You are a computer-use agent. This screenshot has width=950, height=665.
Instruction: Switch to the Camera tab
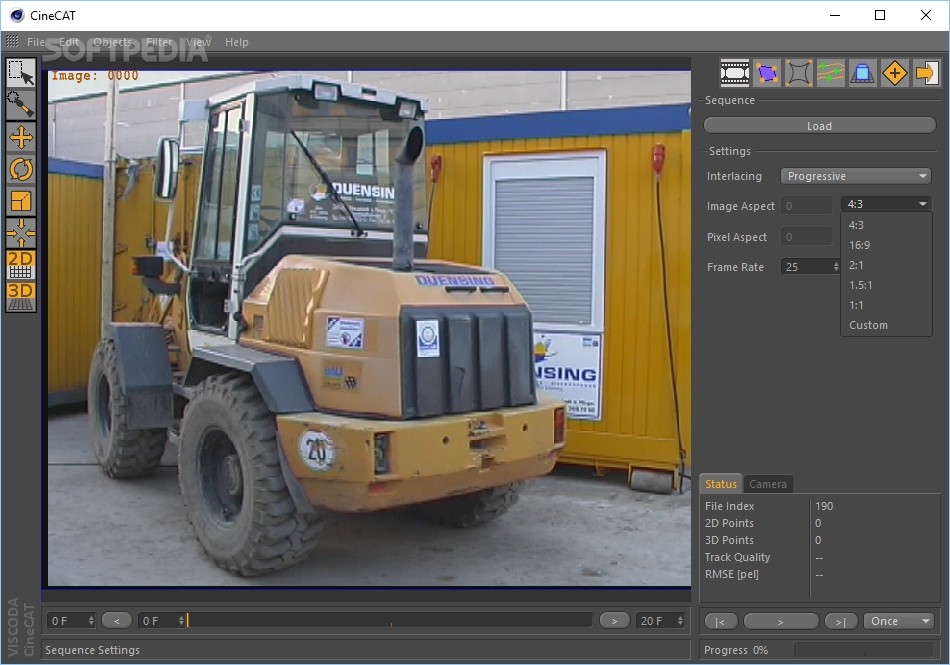coord(768,484)
